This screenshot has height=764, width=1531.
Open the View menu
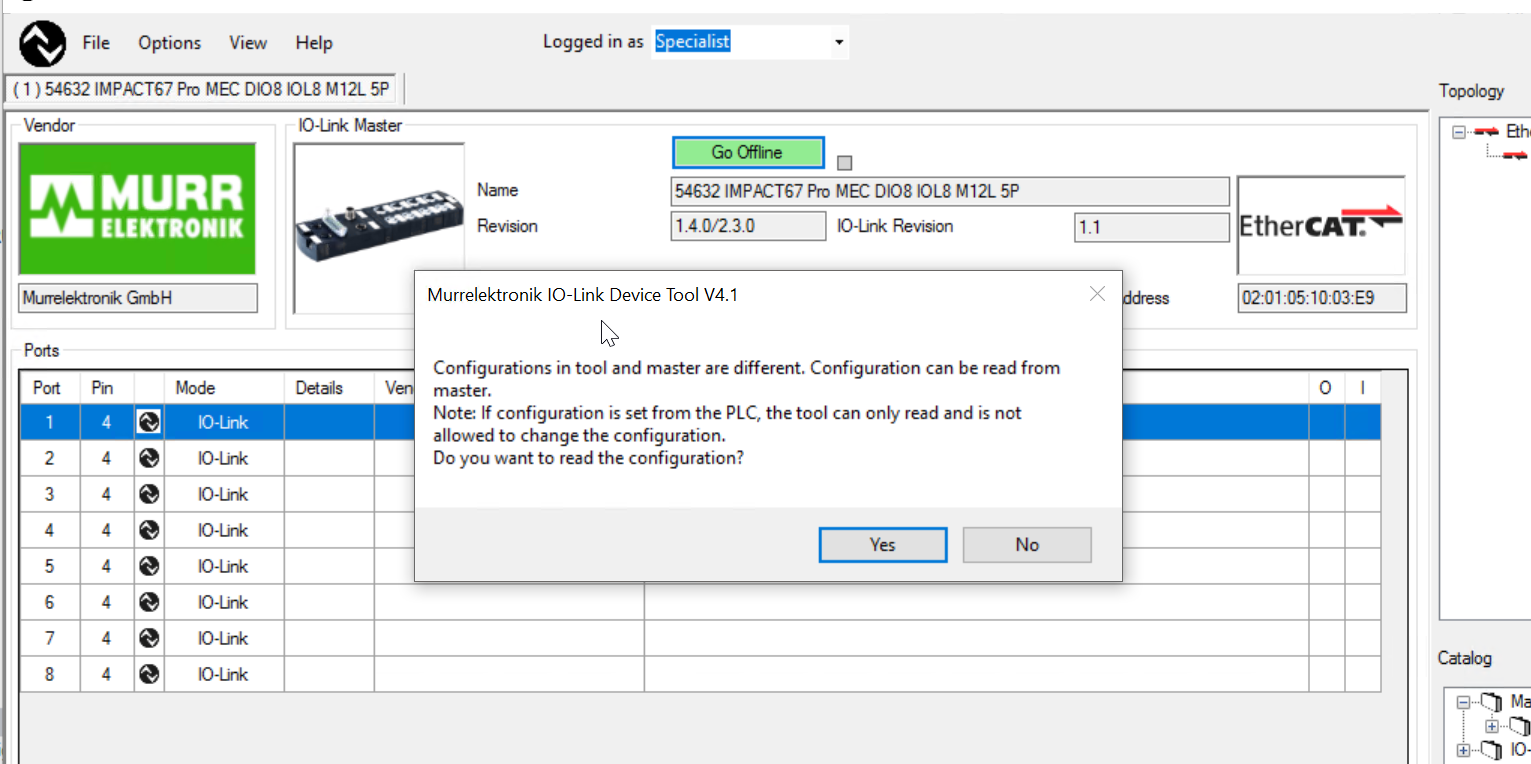248,43
